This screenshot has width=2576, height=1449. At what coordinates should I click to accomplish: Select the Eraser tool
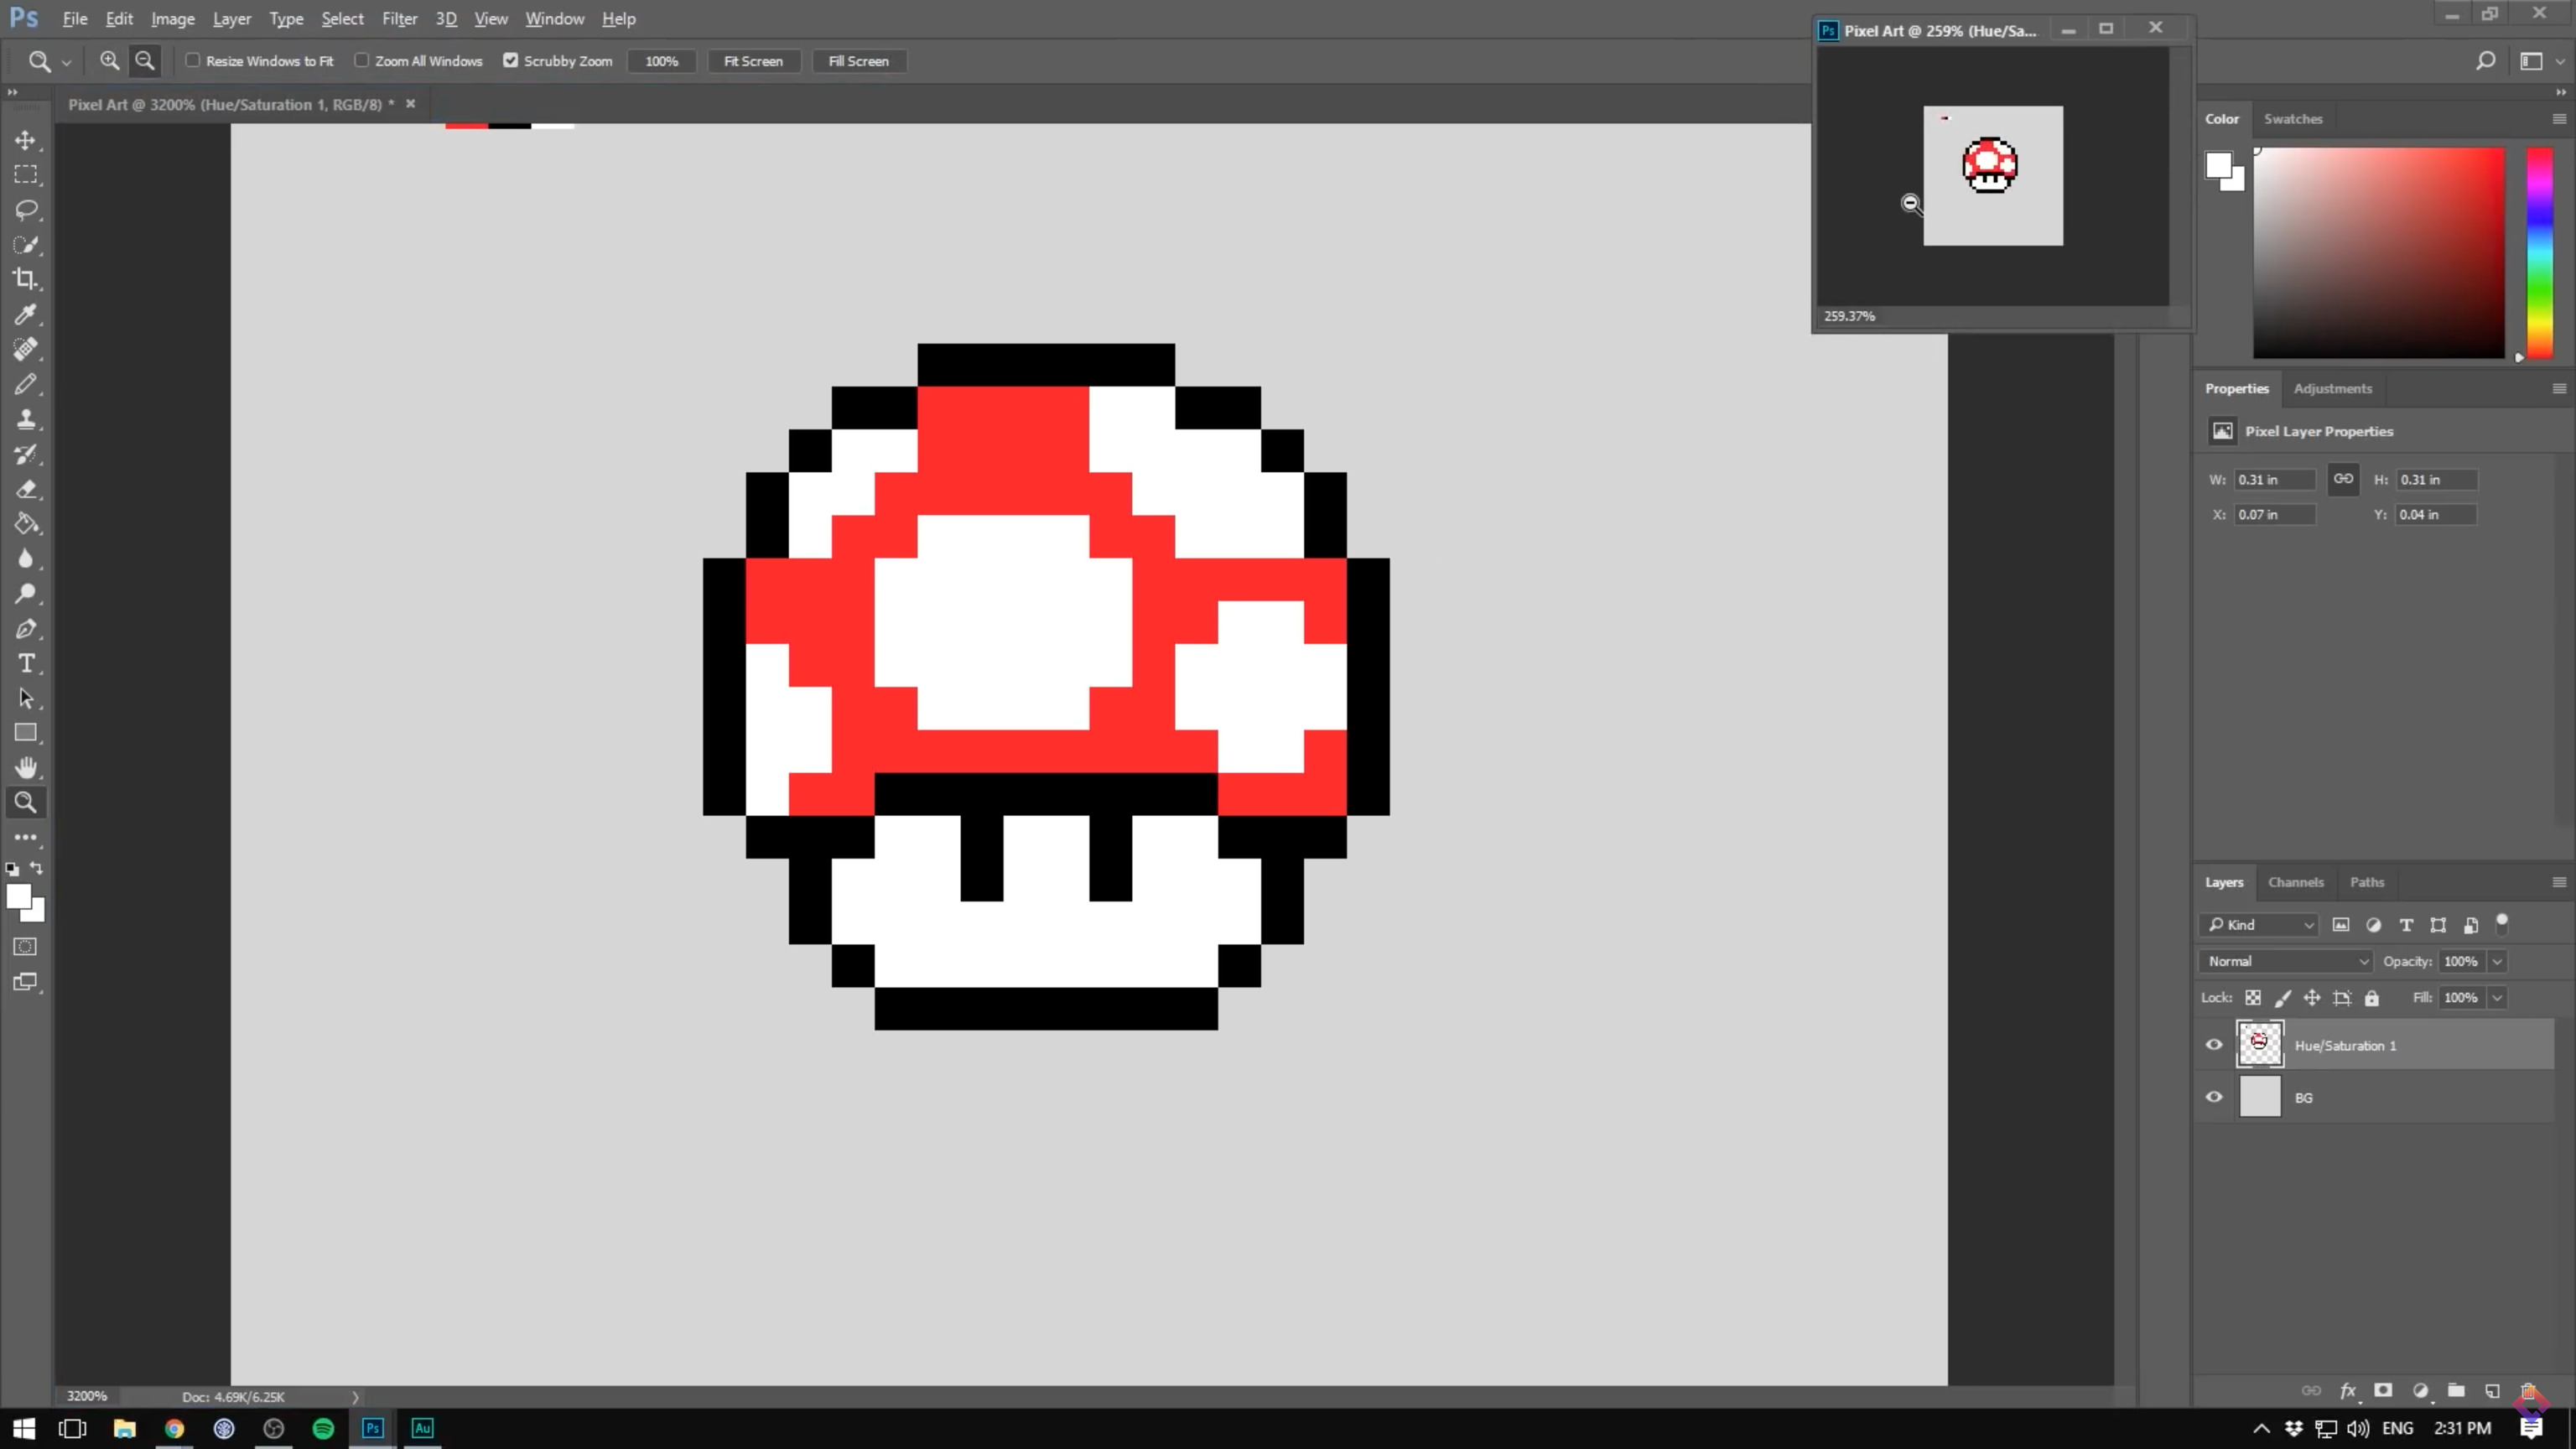[x=26, y=489]
